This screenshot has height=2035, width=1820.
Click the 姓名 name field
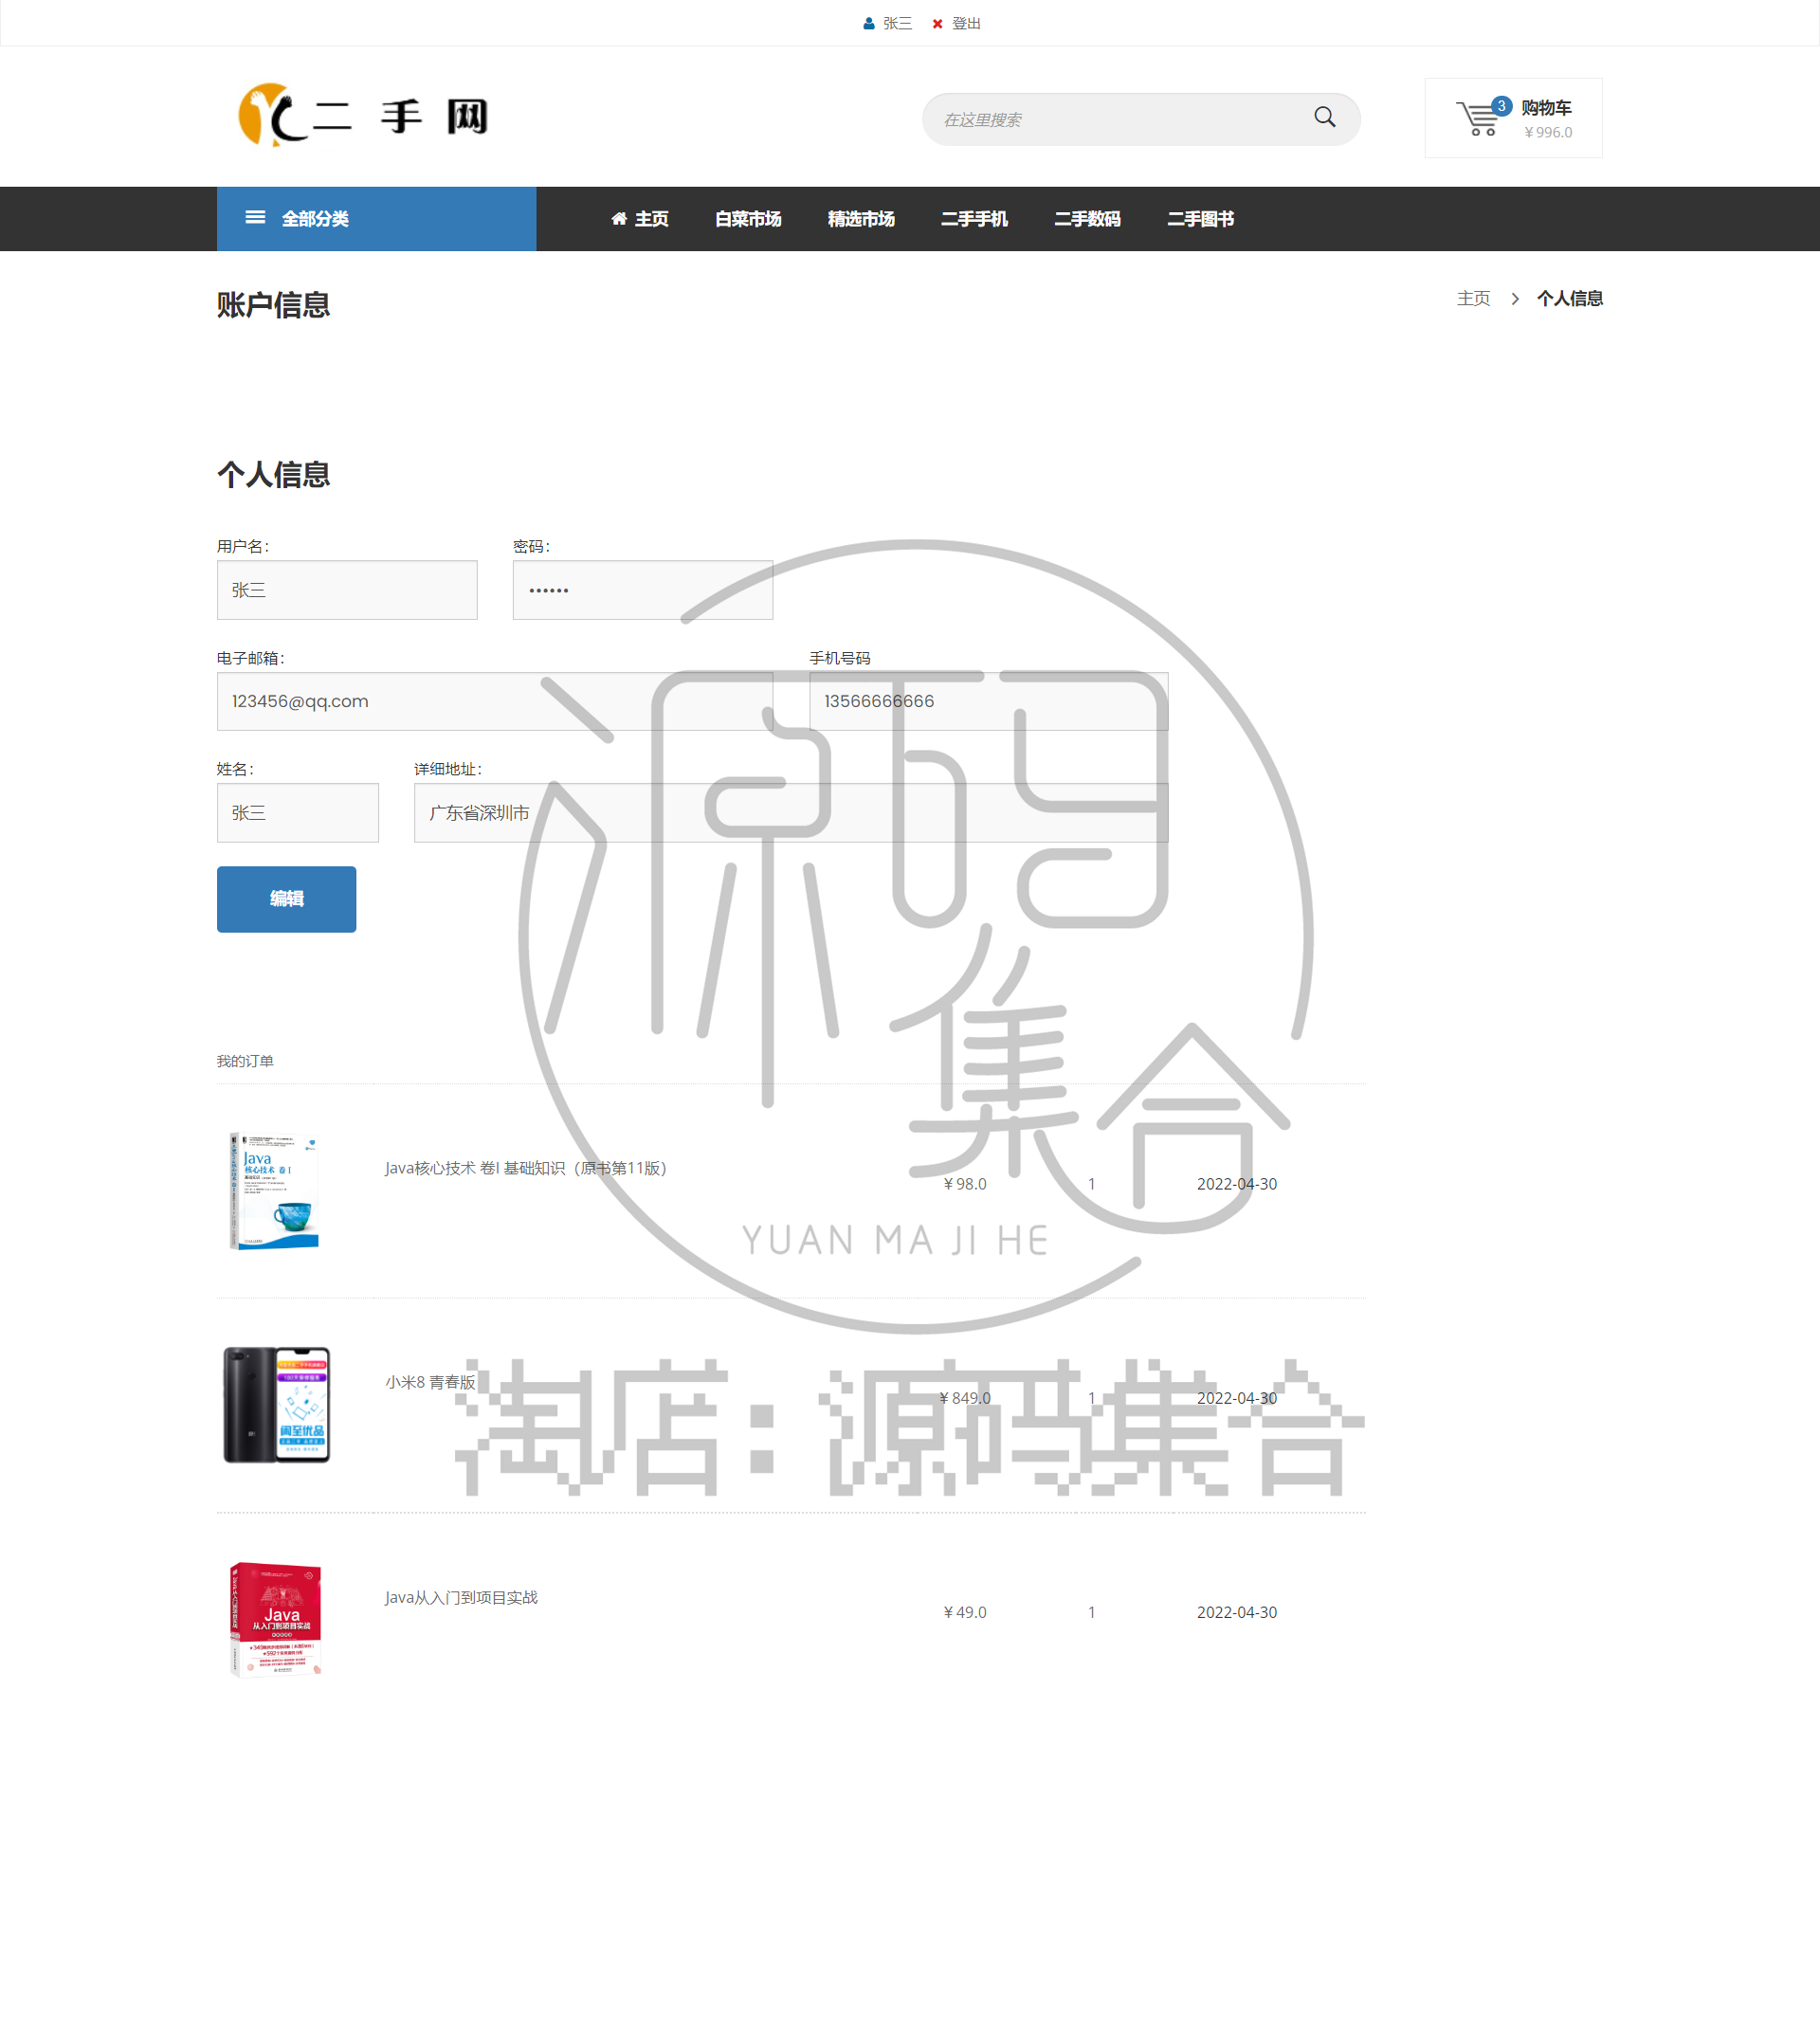(x=298, y=813)
